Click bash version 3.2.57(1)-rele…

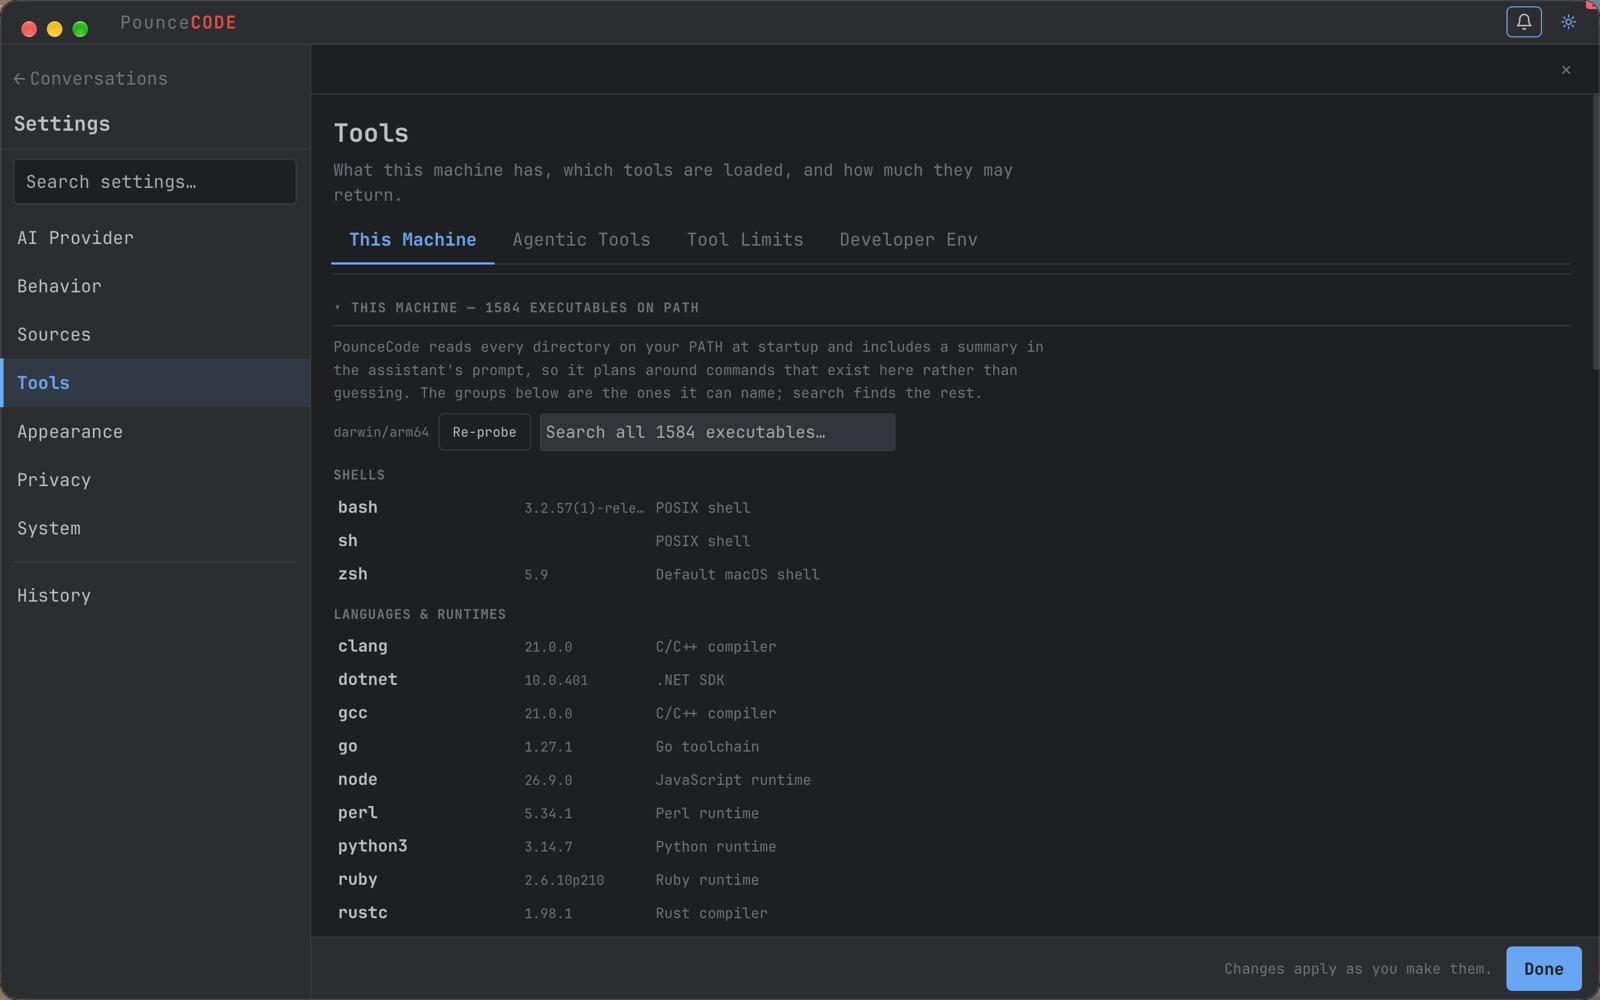coord(584,508)
